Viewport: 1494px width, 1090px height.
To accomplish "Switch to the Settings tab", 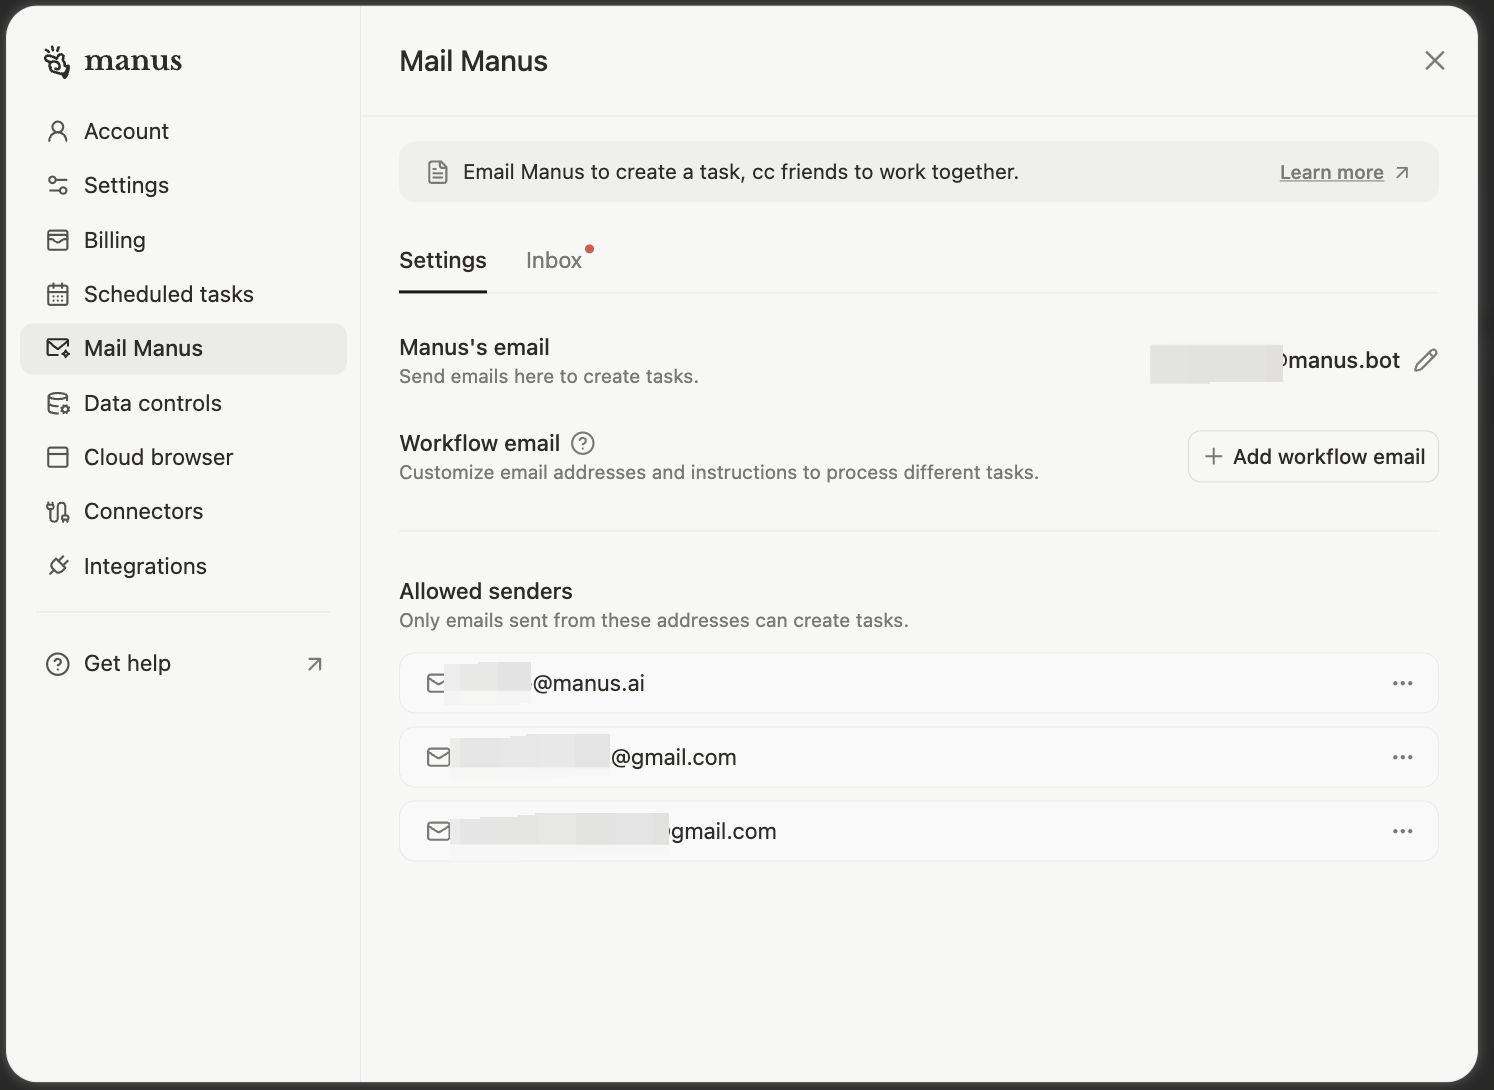I will [x=442, y=260].
